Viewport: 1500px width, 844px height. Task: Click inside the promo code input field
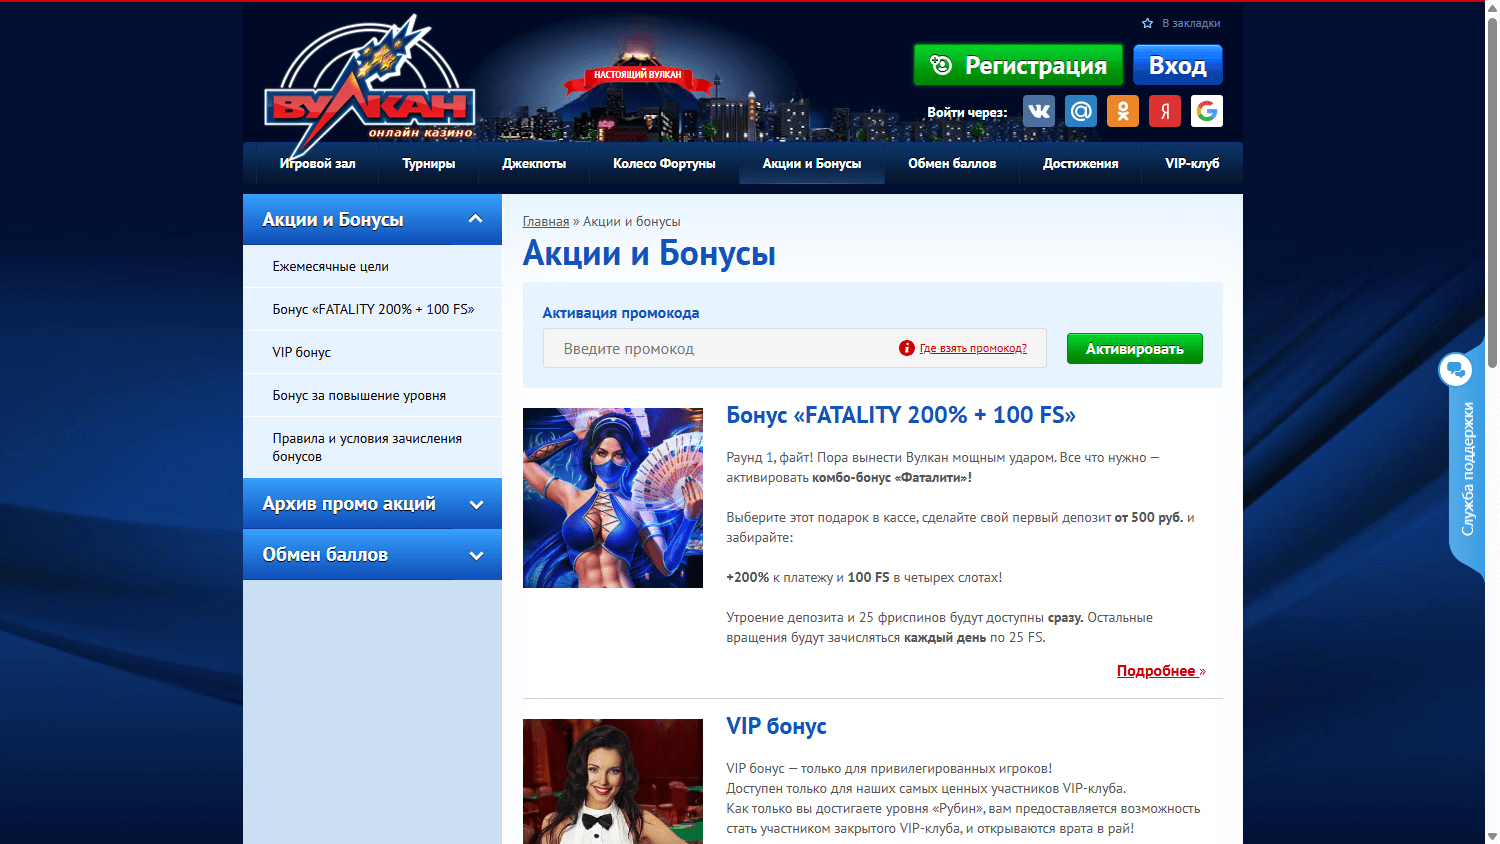pyautogui.click(x=700, y=348)
